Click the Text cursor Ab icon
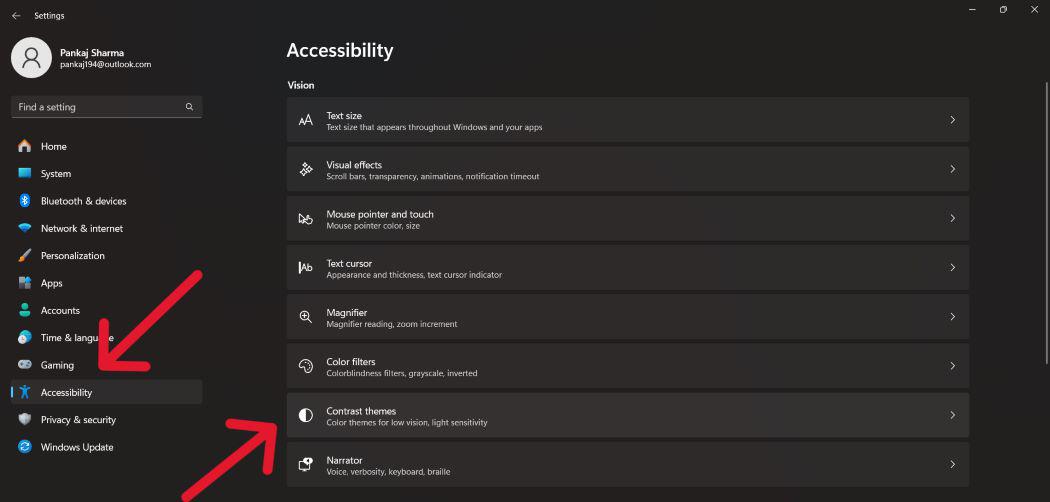This screenshot has width=1050, height=502. coord(306,268)
